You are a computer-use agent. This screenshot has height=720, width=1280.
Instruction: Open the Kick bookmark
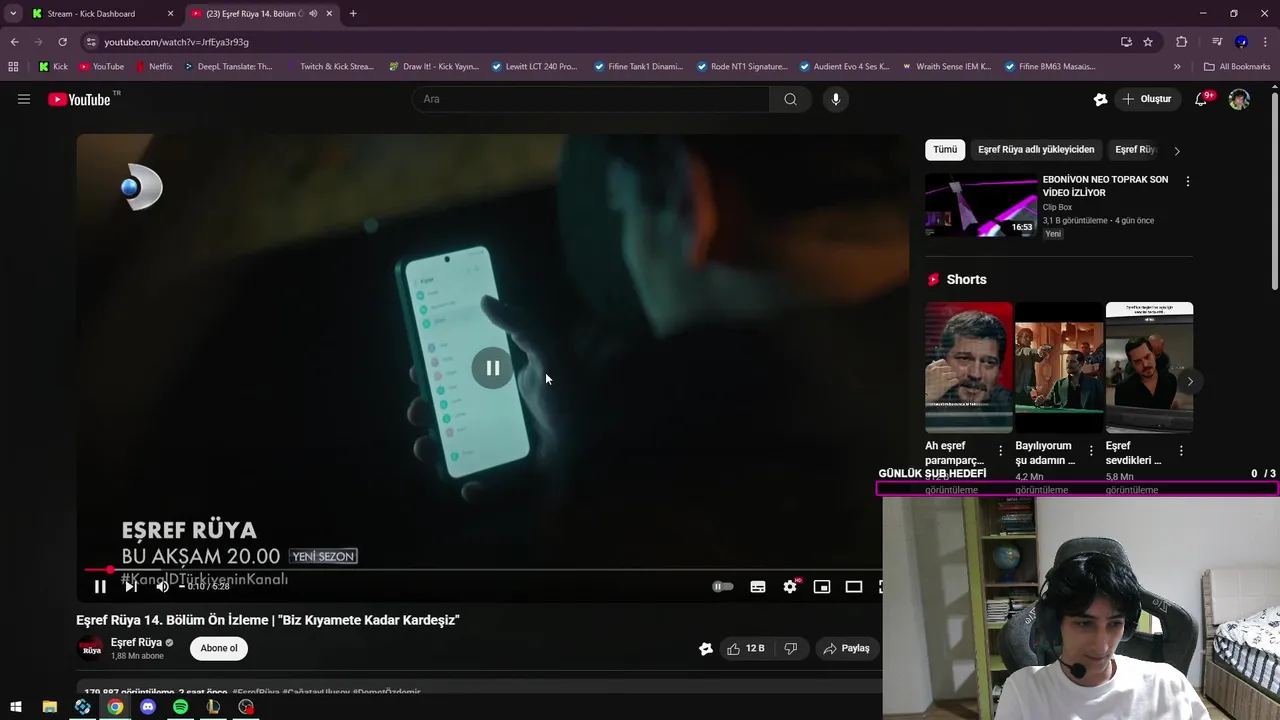tap(53, 67)
